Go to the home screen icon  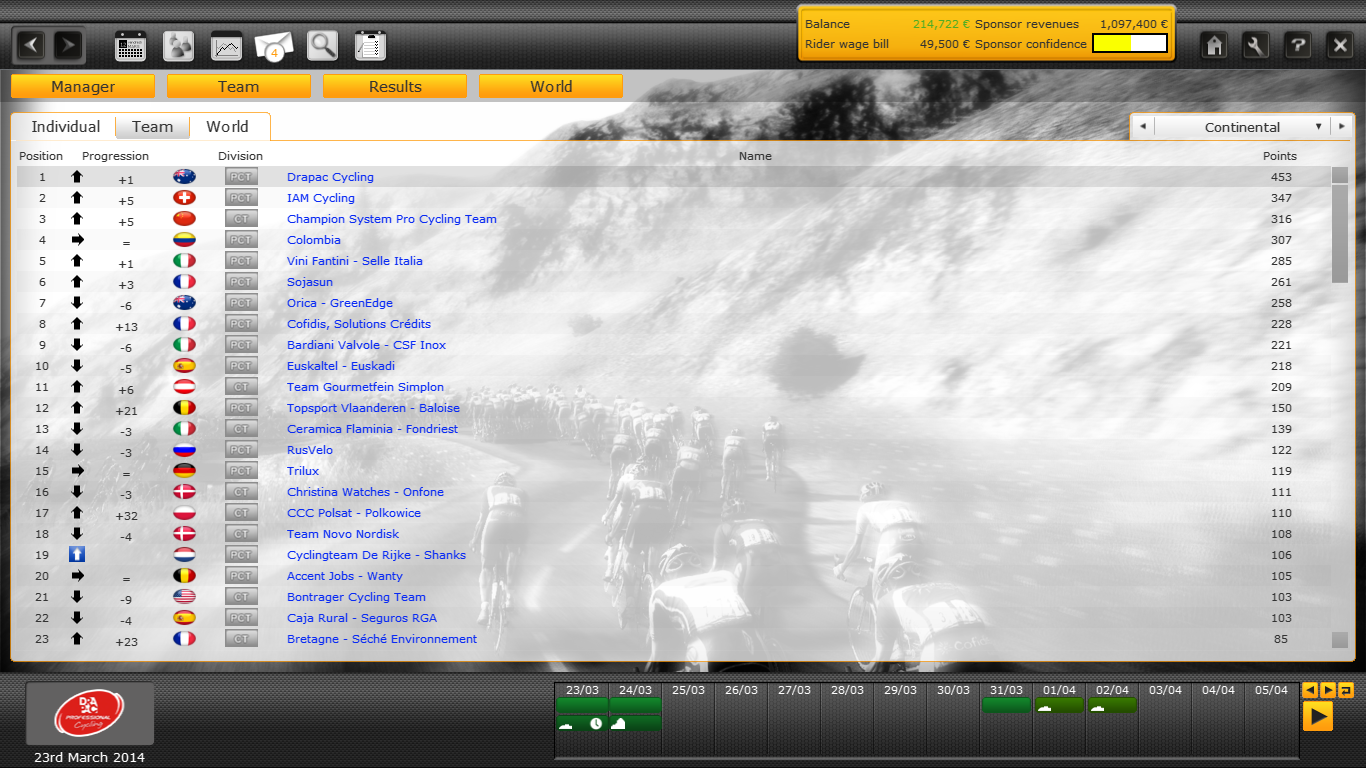1214,45
